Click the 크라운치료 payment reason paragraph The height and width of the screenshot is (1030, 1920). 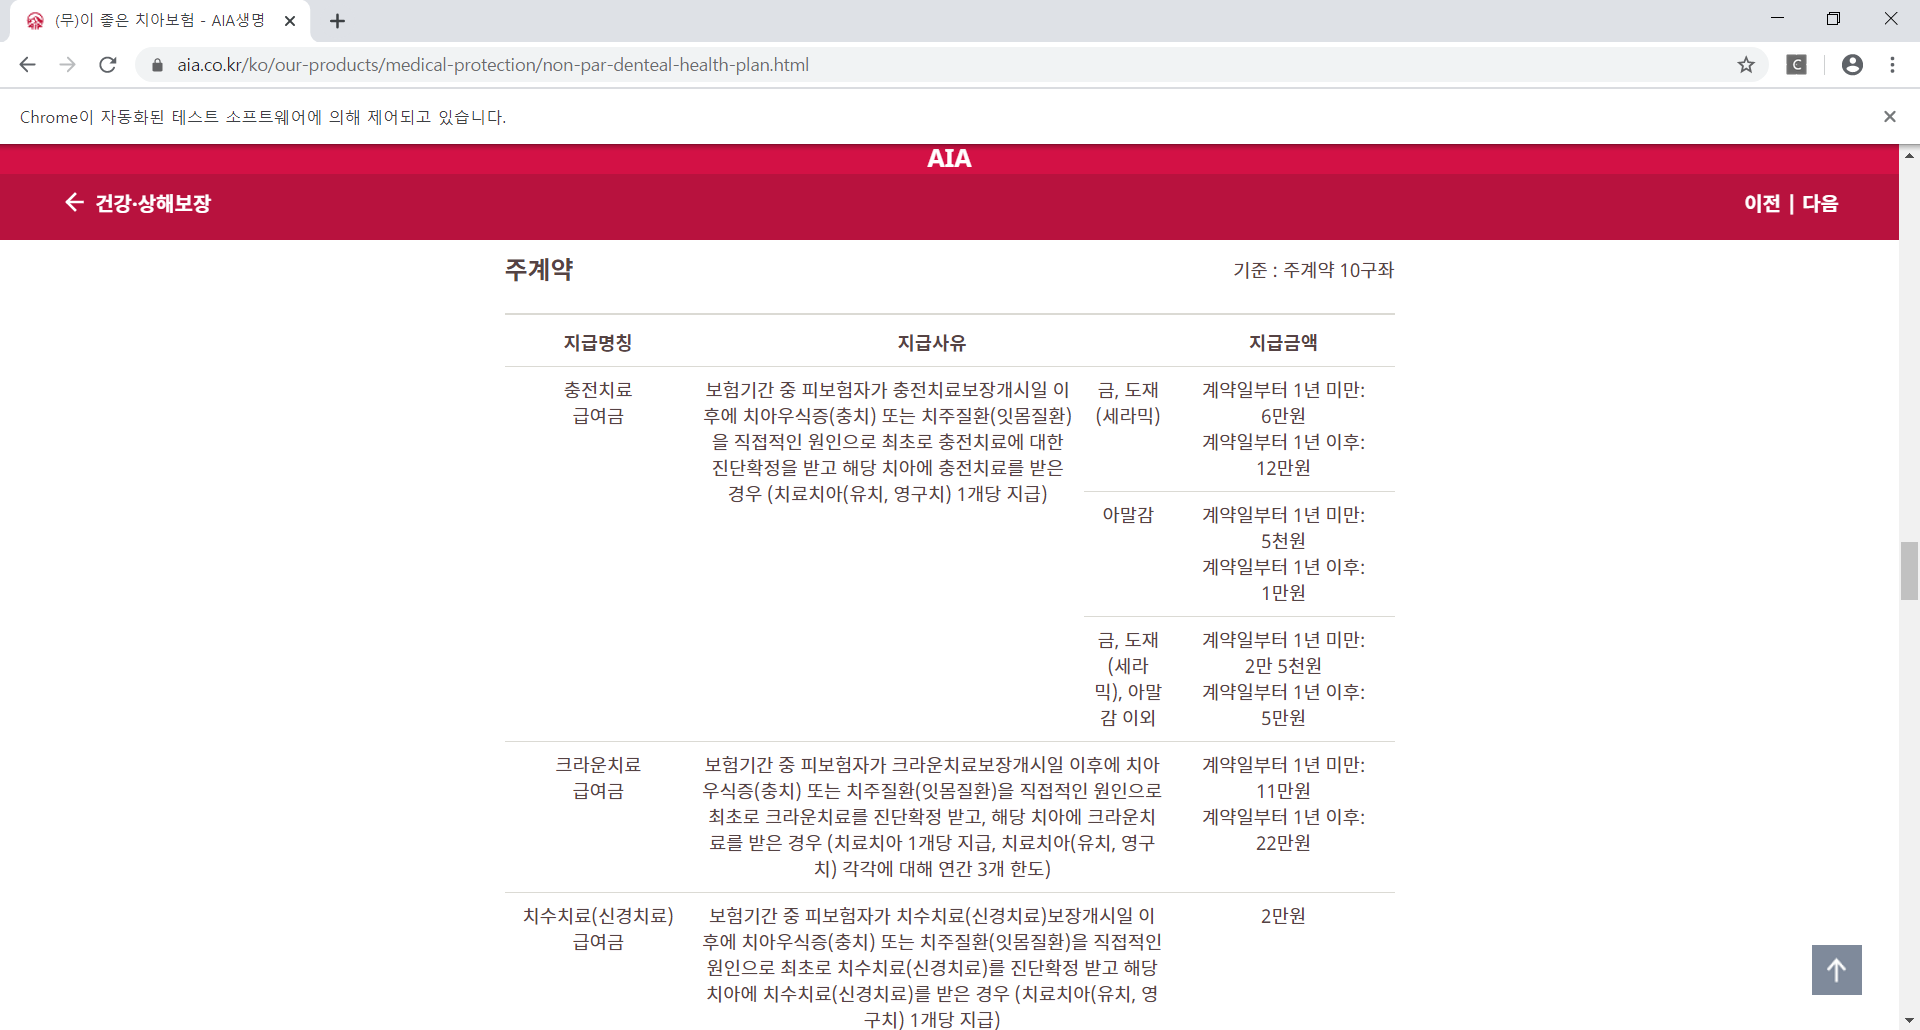[x=932, y=817]
